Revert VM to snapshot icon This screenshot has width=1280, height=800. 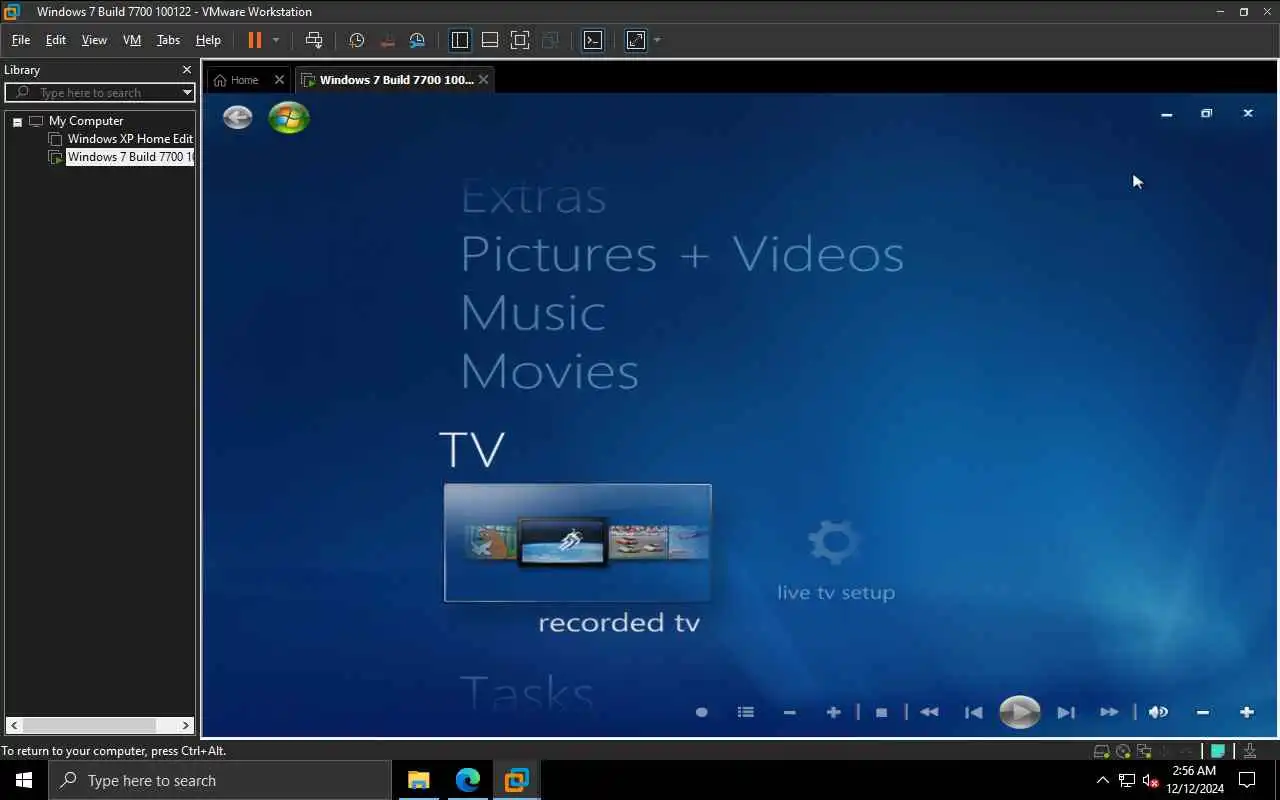click(387, 40)
